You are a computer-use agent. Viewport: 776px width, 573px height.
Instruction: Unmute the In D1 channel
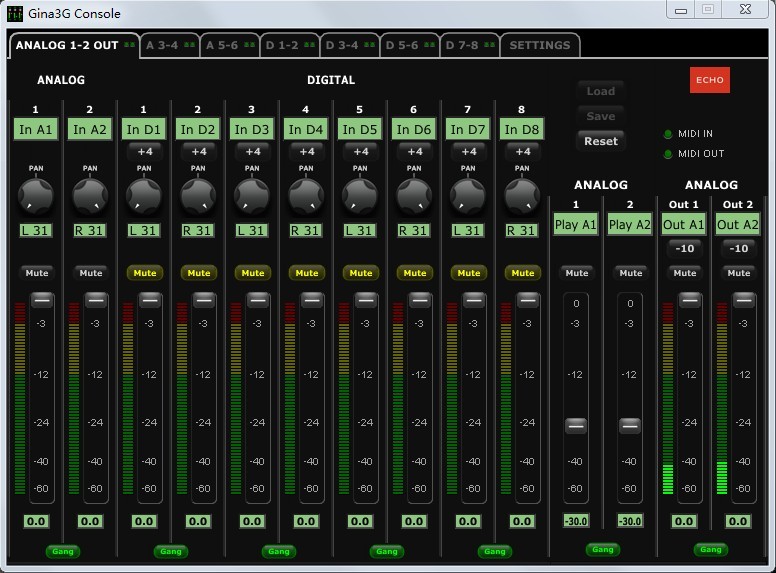(145, 273)
